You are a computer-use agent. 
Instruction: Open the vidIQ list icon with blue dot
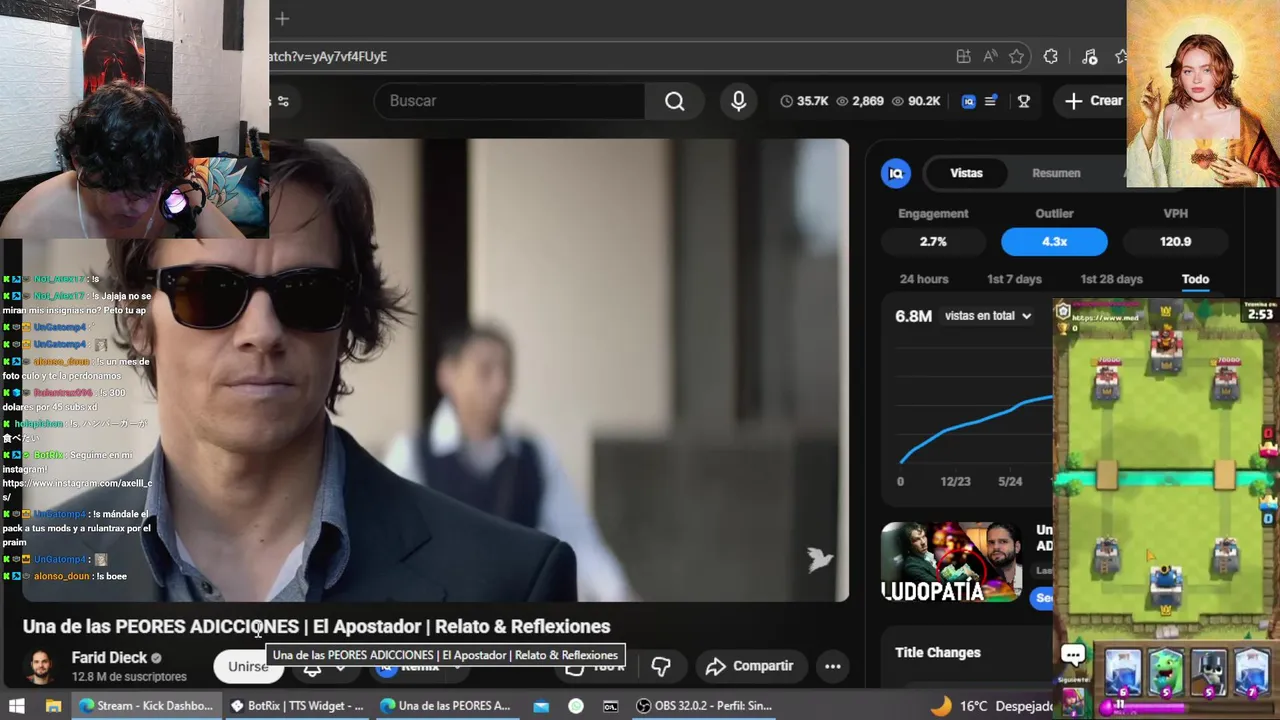click(x=991, y=101)
